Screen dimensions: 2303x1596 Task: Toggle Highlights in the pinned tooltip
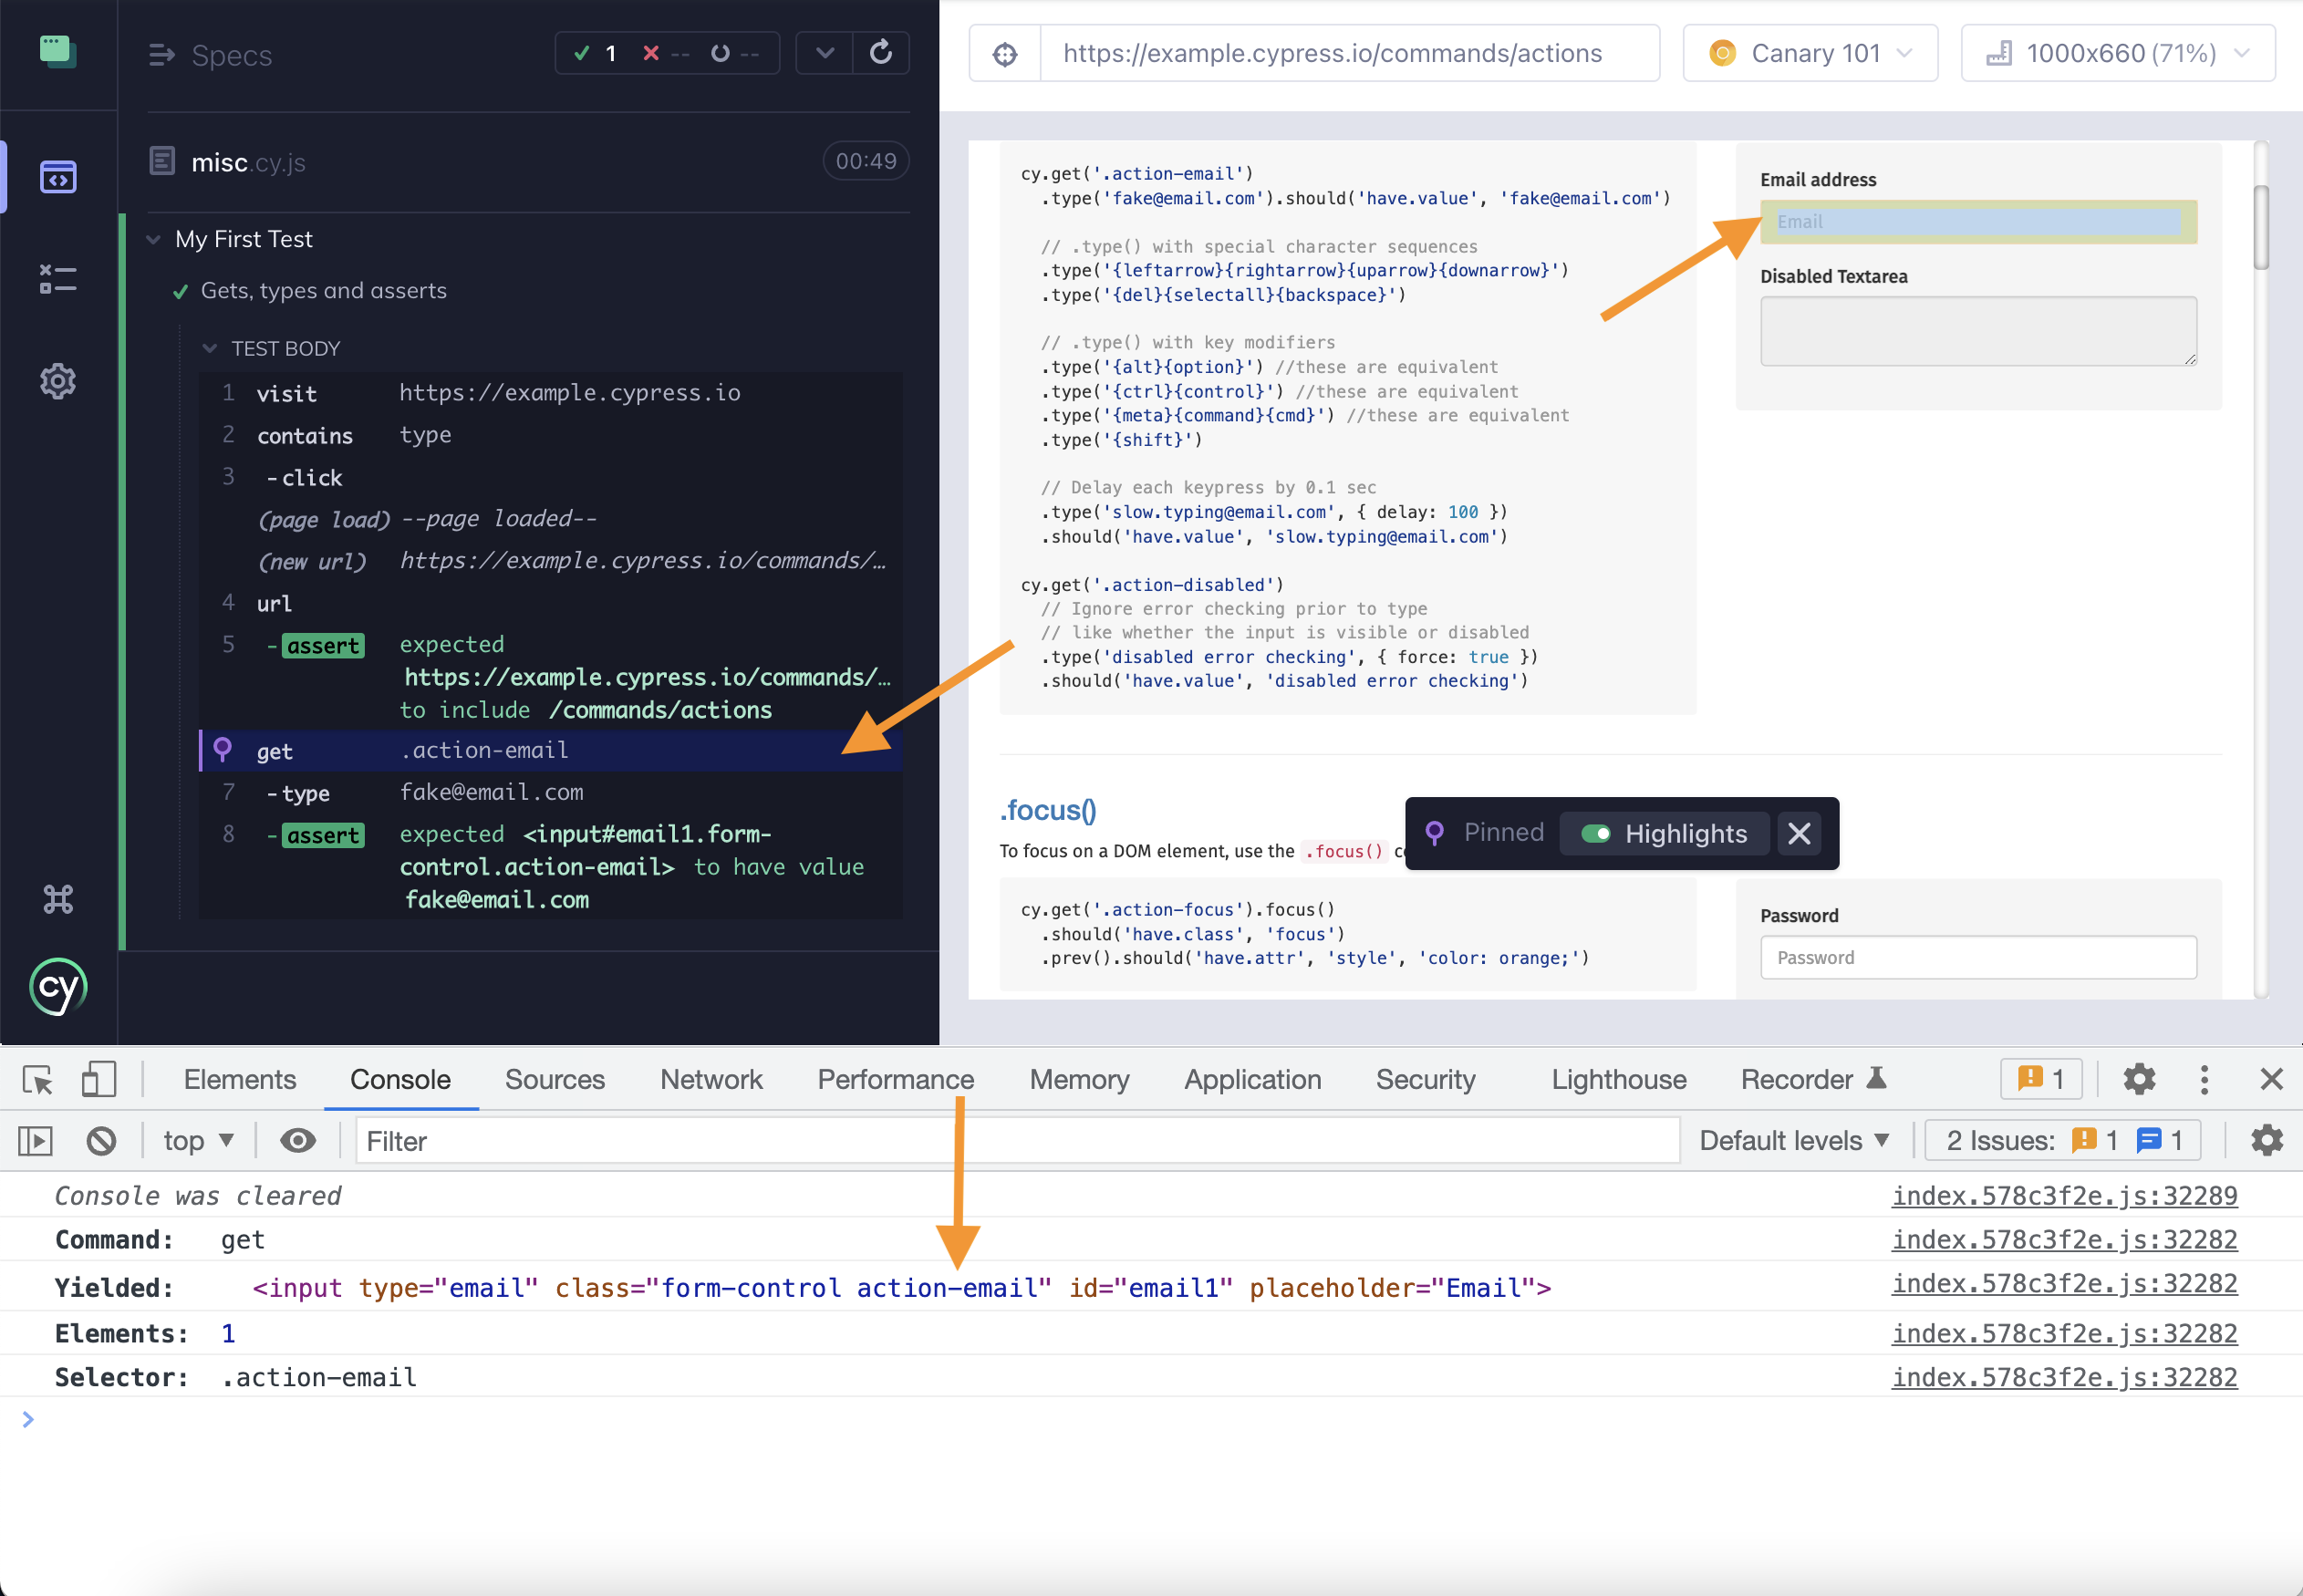point(1597,833)
